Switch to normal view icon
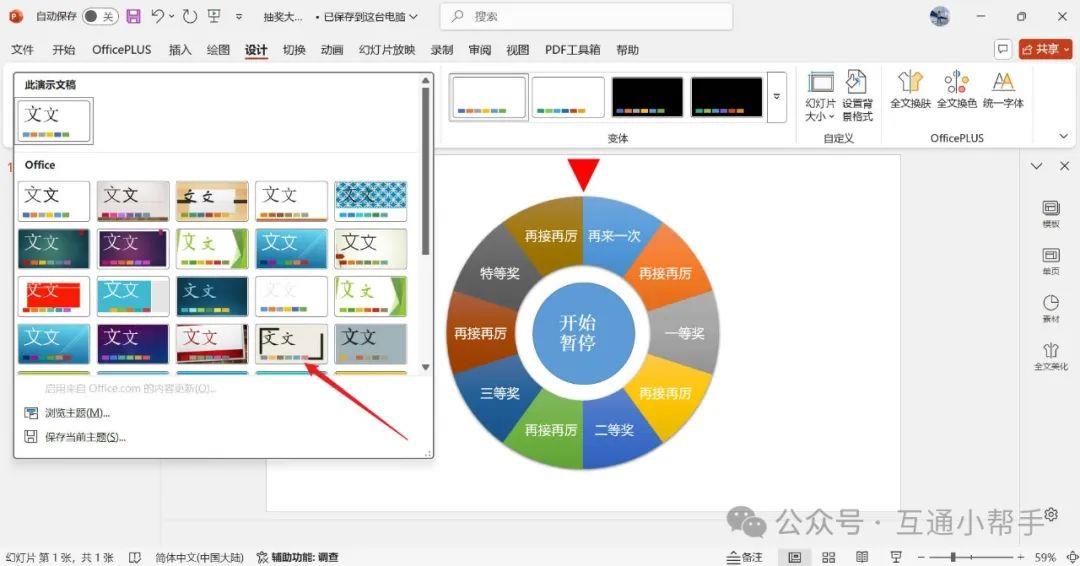Screen dimensions: 1080x566 click(795, 557)
